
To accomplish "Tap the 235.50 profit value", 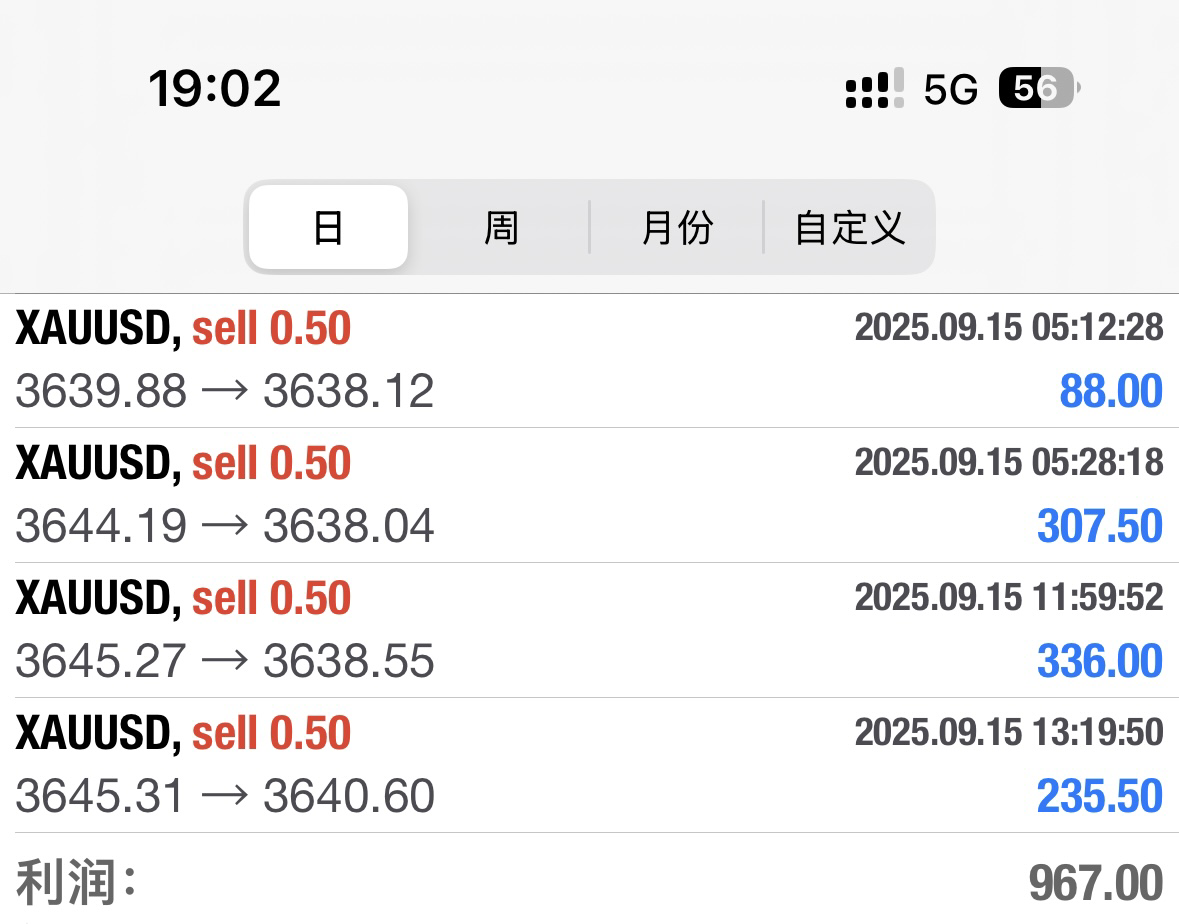I will (1099, 795).
